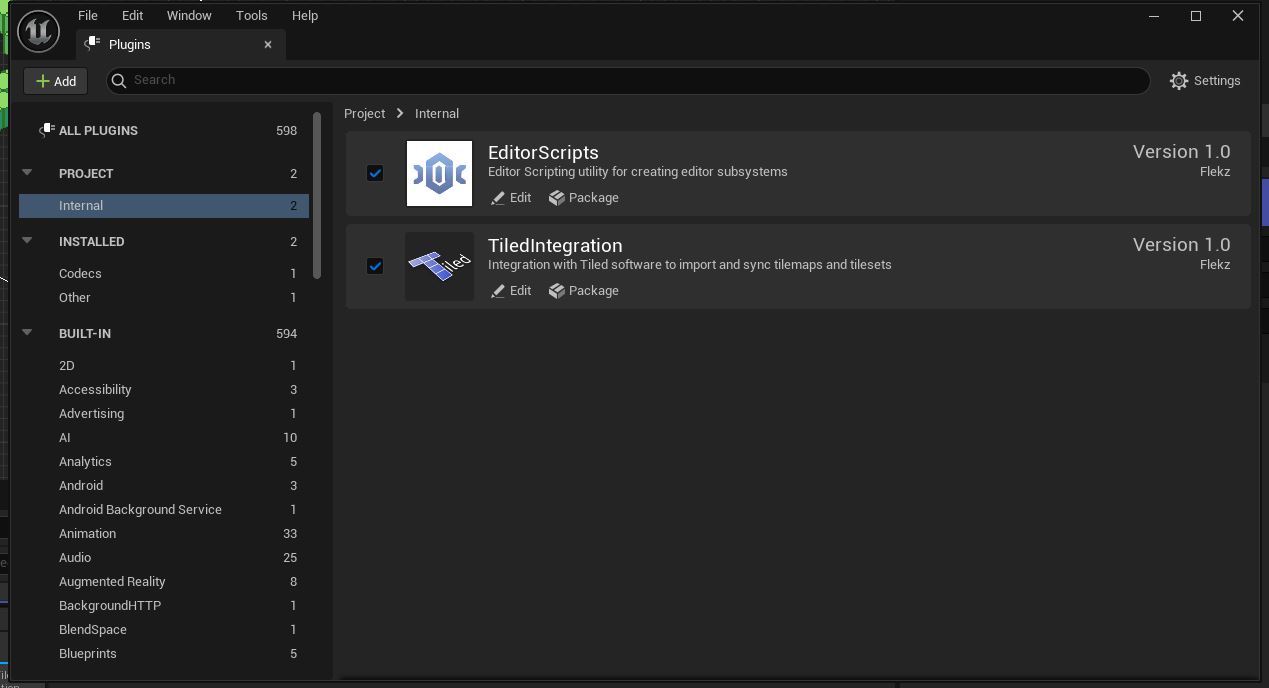Open the File menu
This screenshot has width=1269, height=688.
88,15
